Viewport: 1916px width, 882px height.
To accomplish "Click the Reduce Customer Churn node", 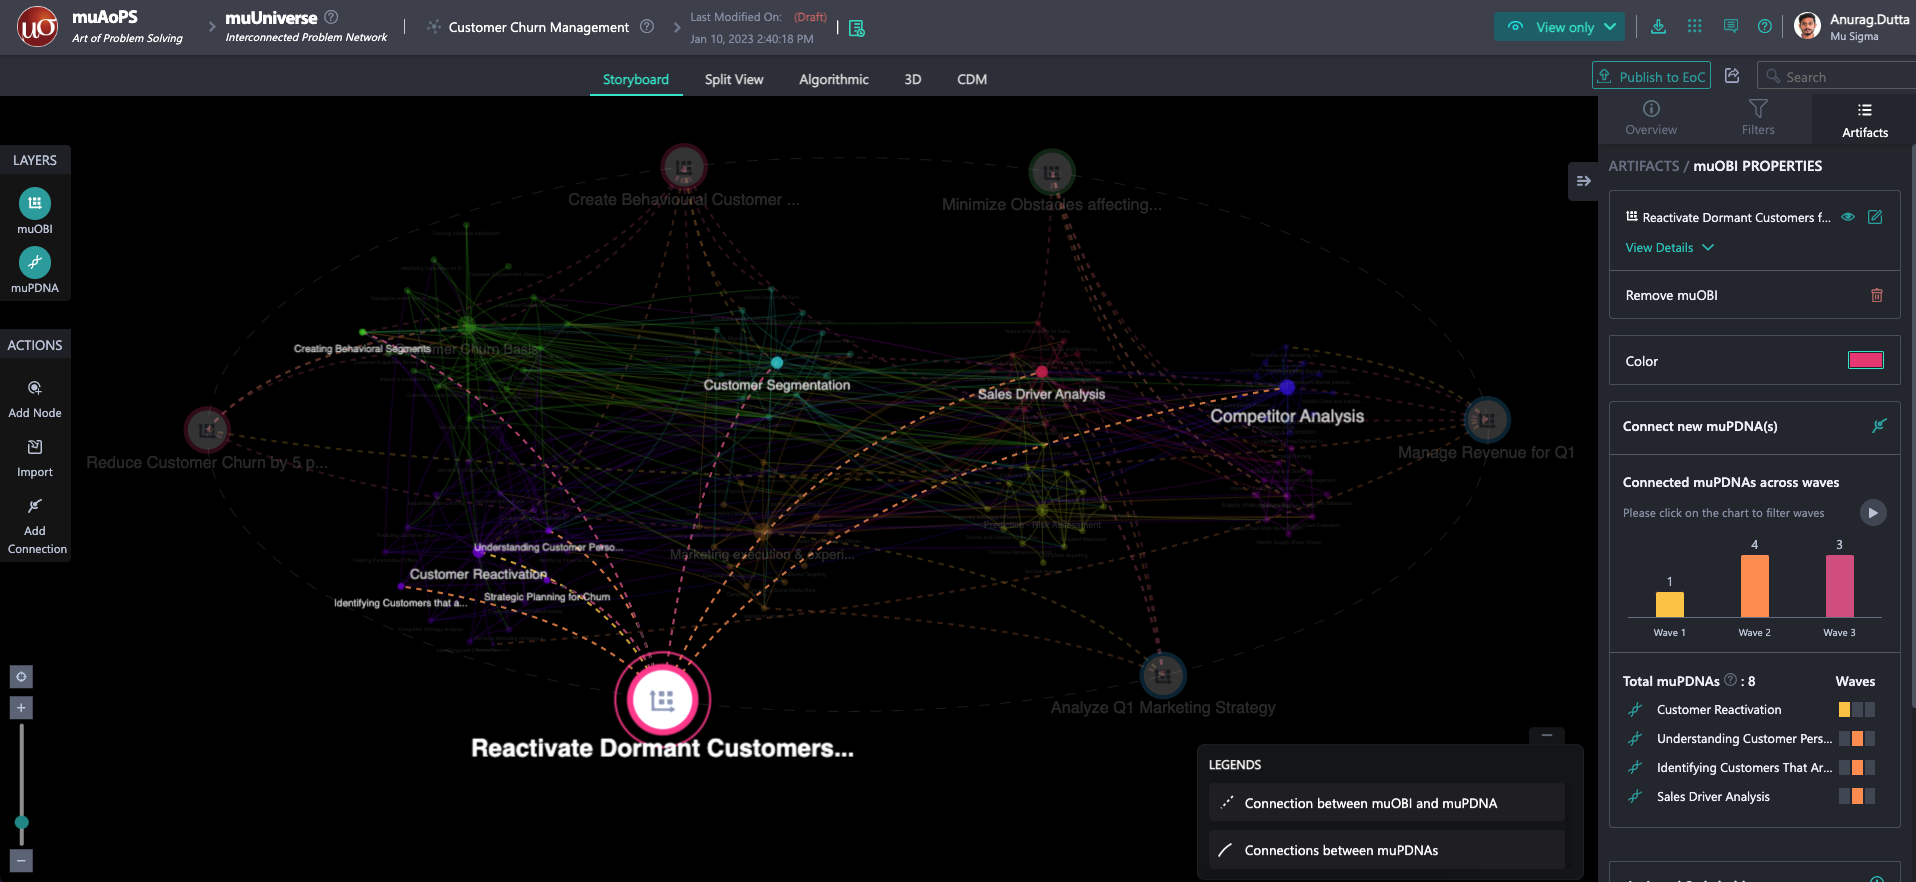I will pyautogui.click(x=208, y=430).
